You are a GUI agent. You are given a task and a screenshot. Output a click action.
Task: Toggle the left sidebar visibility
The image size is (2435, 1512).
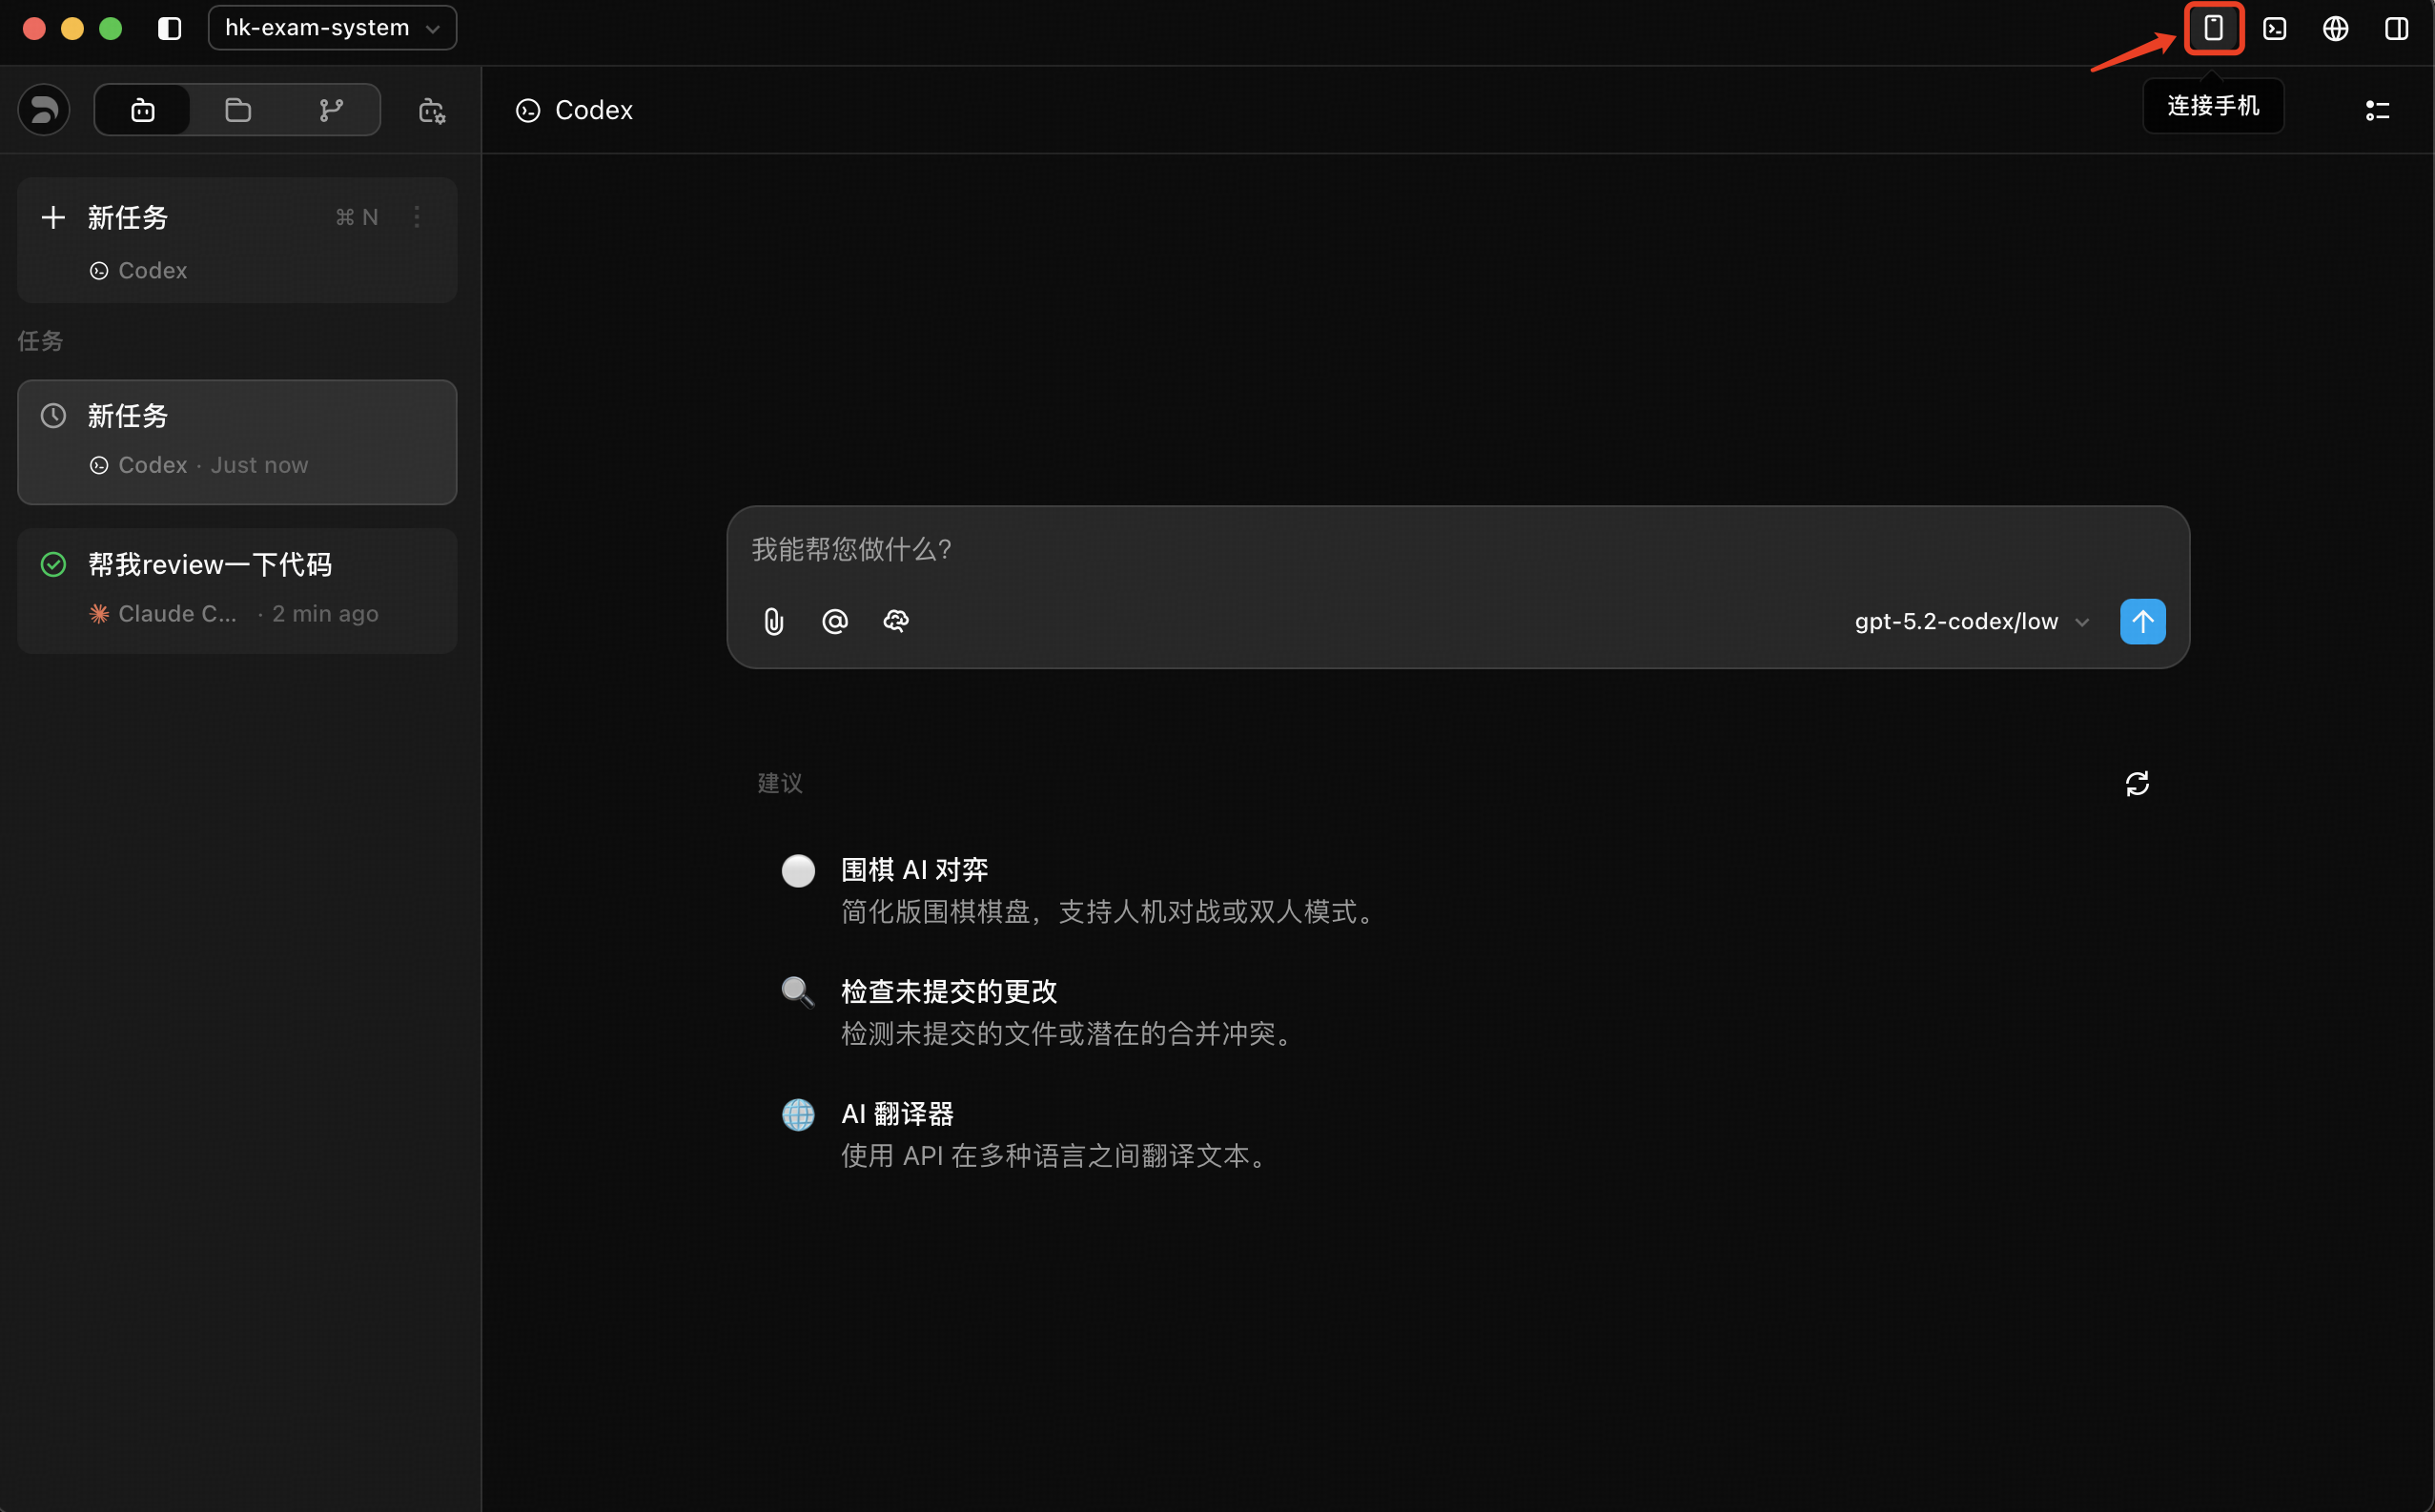point(169,28)
